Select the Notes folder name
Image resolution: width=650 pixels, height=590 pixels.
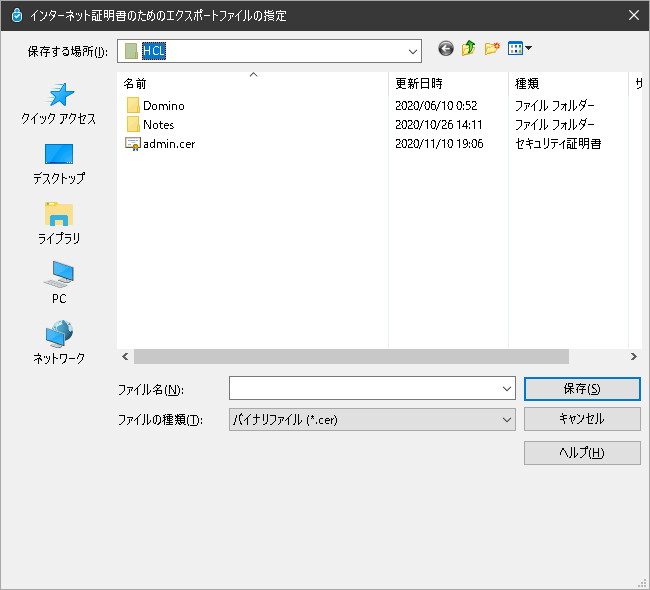coord(158,125)
